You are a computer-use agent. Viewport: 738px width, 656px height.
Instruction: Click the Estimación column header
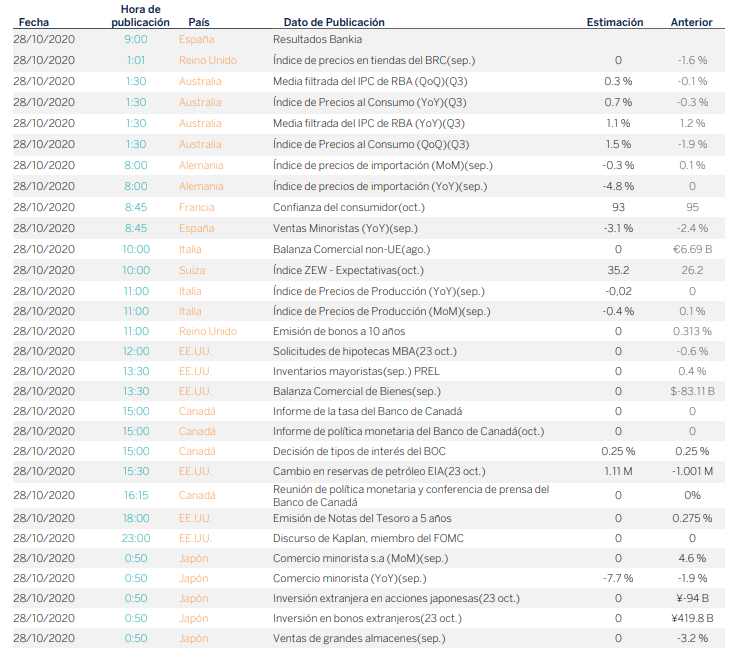[615, 22]
